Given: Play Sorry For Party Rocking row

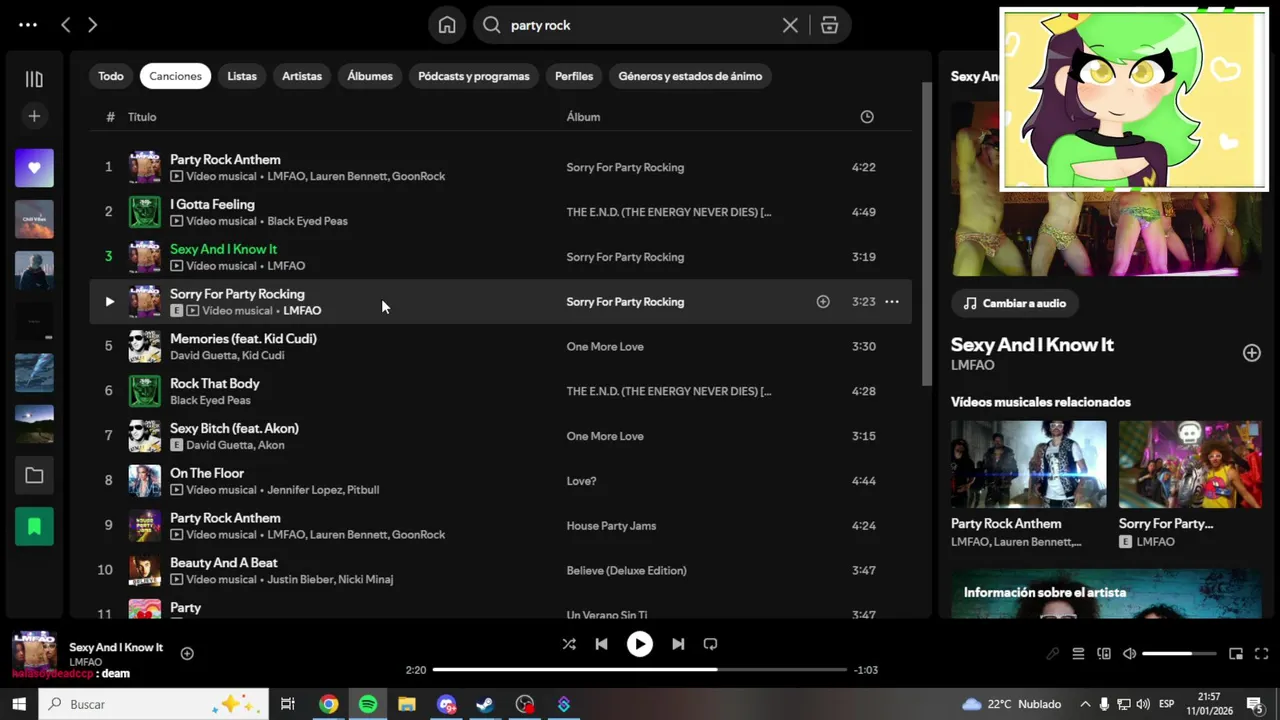Looking at the screenshot, I should point(109,302).
